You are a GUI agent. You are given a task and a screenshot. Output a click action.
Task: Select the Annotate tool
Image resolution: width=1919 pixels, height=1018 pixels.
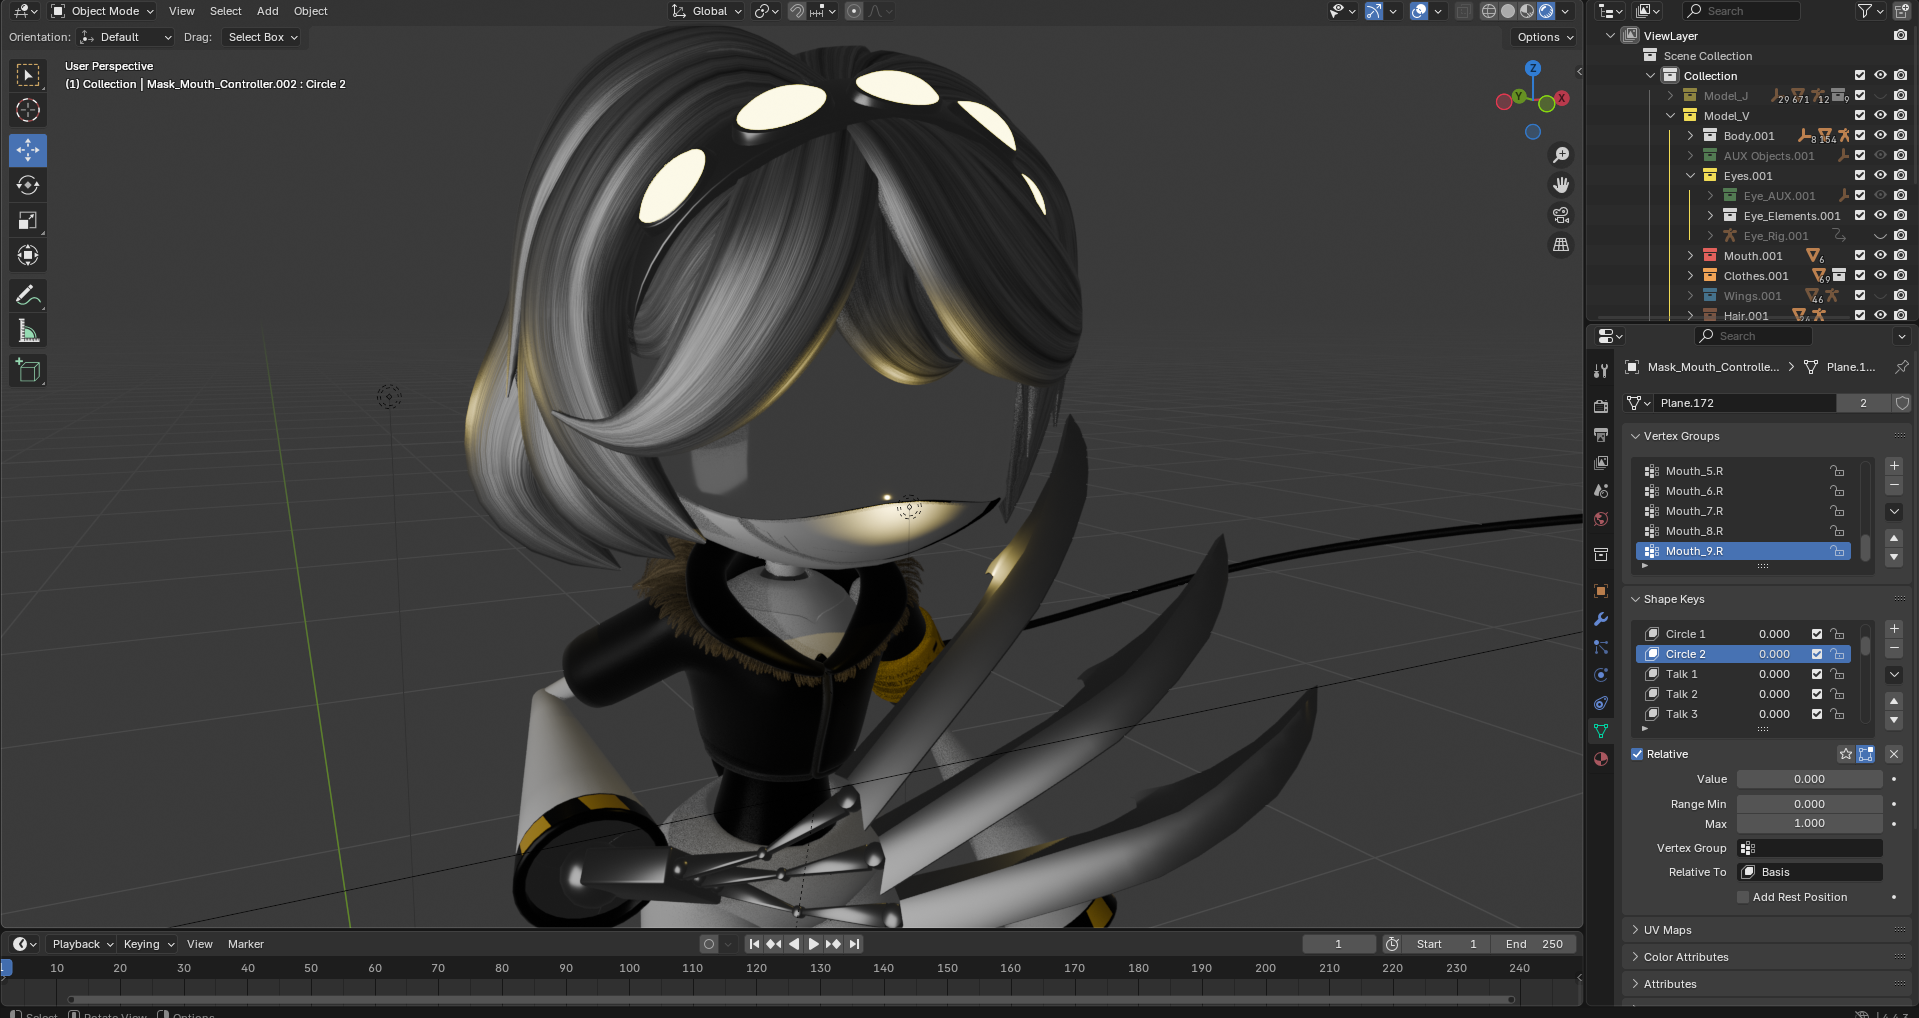[x=28, y=295]
